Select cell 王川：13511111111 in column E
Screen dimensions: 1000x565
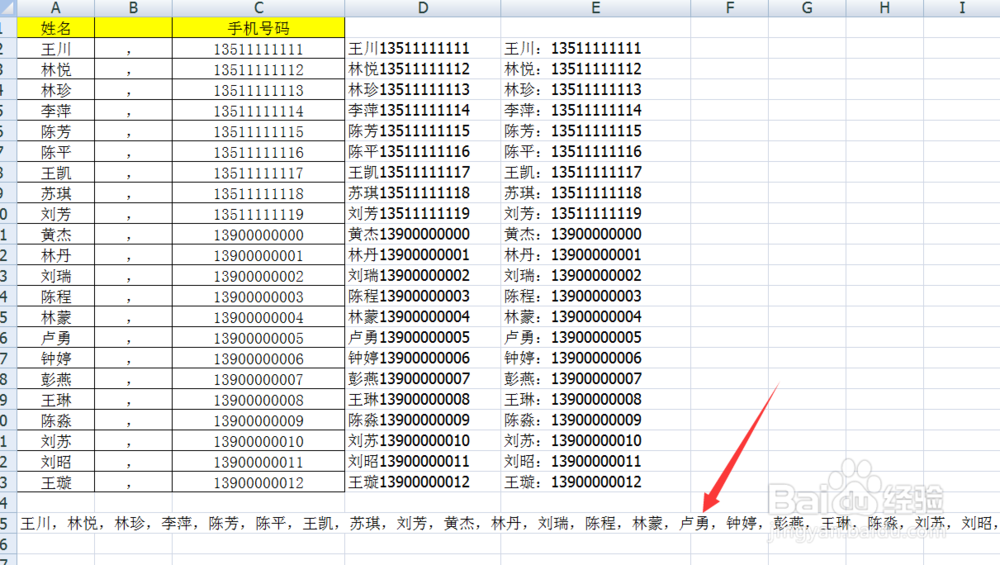596,48
